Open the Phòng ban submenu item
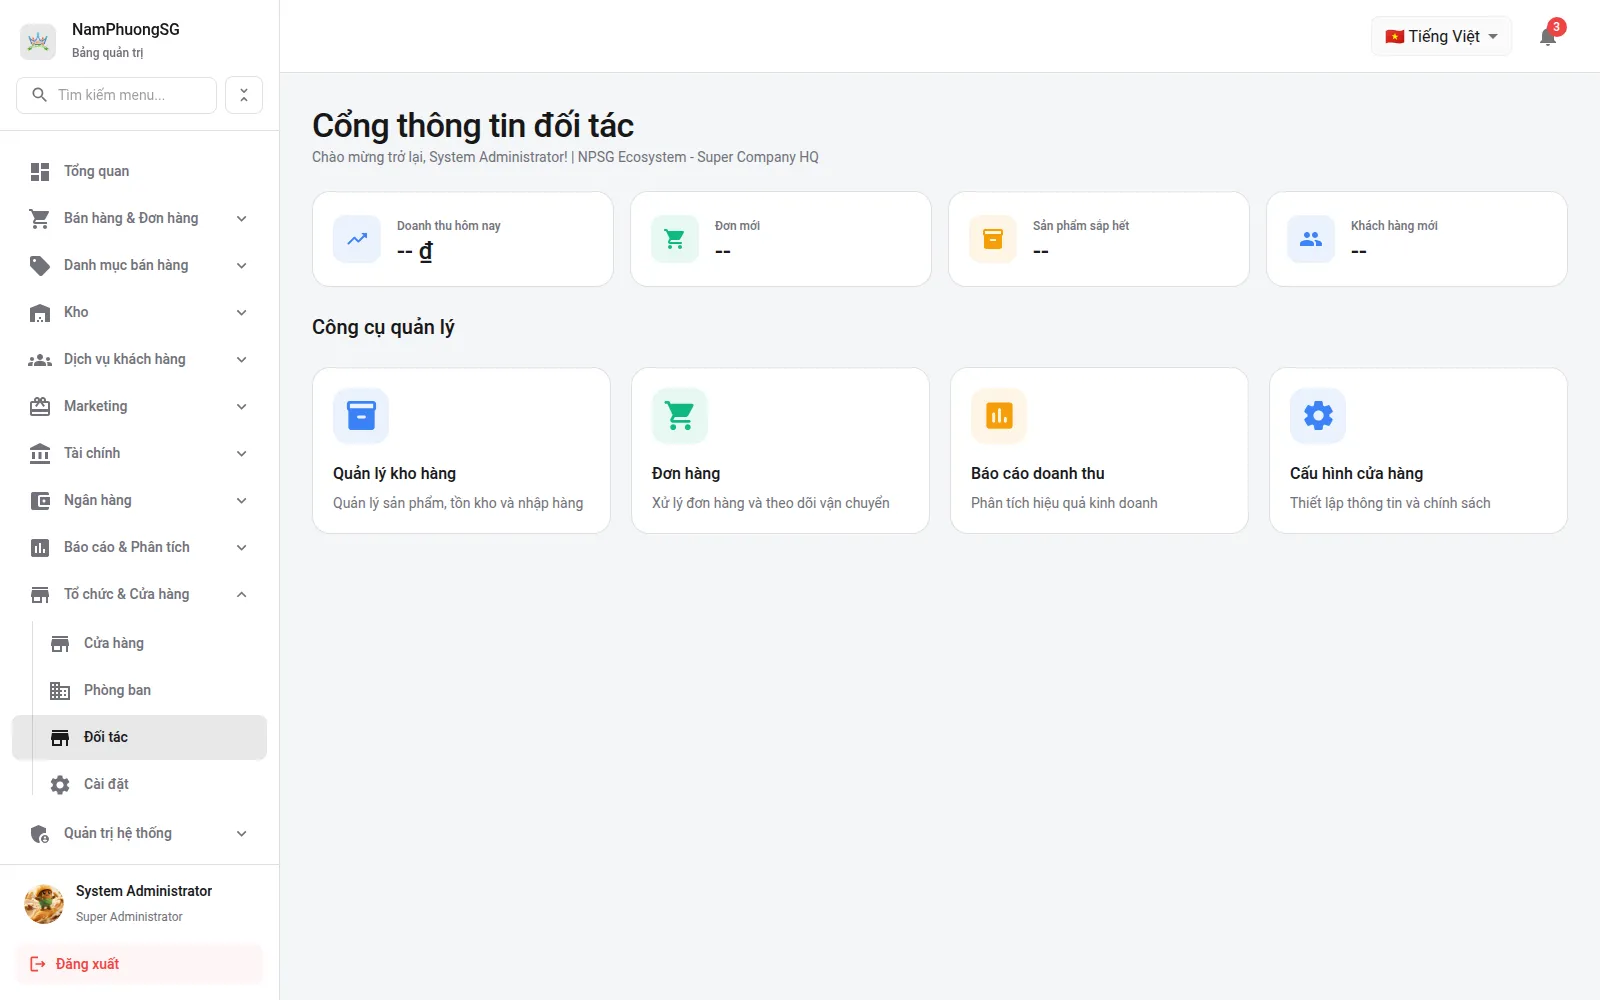The image size is (1600, 1000). 149,690
